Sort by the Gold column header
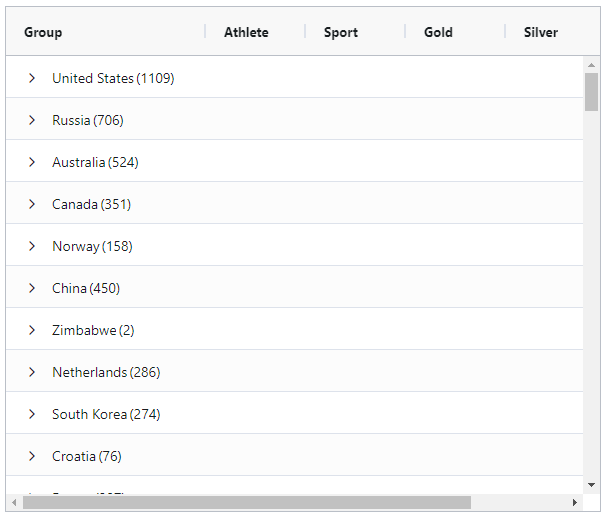This screenshot has width=606, height=517. 438,32
